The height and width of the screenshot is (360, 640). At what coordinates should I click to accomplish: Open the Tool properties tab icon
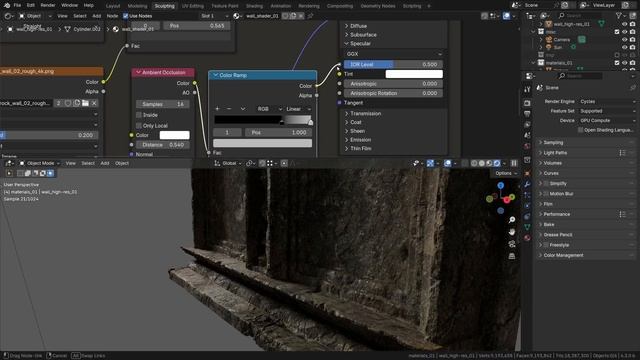[x=527, y=89]
